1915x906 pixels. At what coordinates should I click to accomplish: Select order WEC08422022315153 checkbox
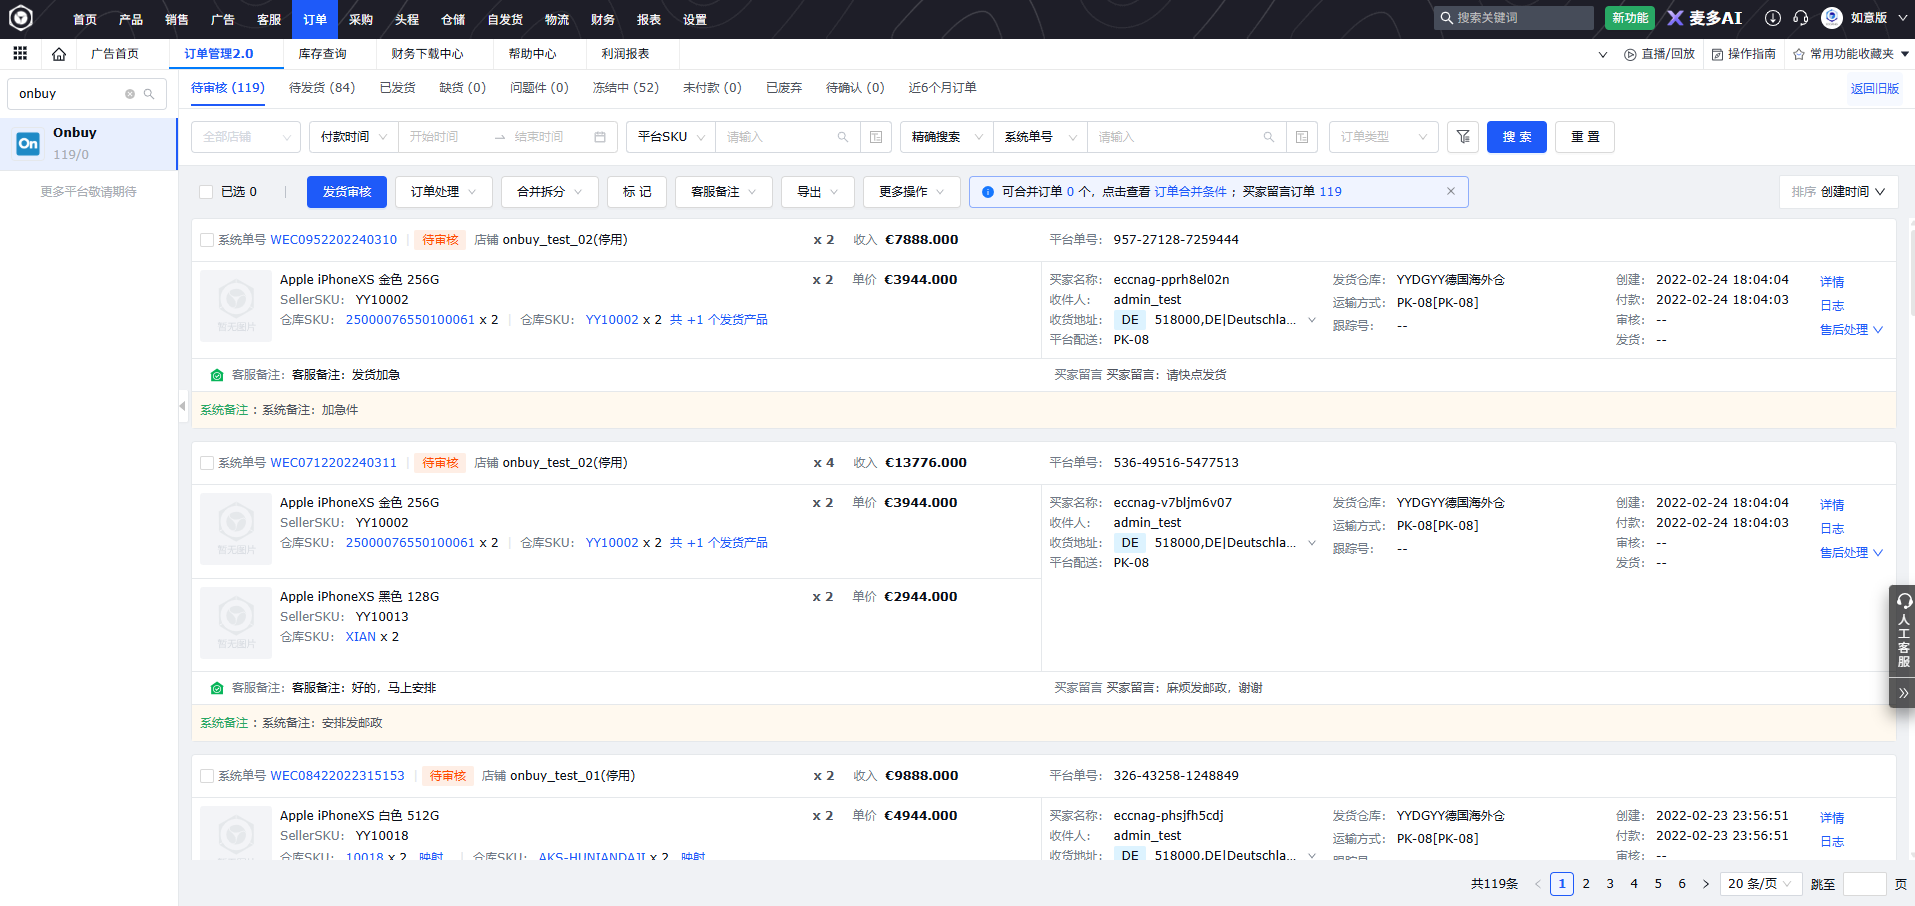207,776
